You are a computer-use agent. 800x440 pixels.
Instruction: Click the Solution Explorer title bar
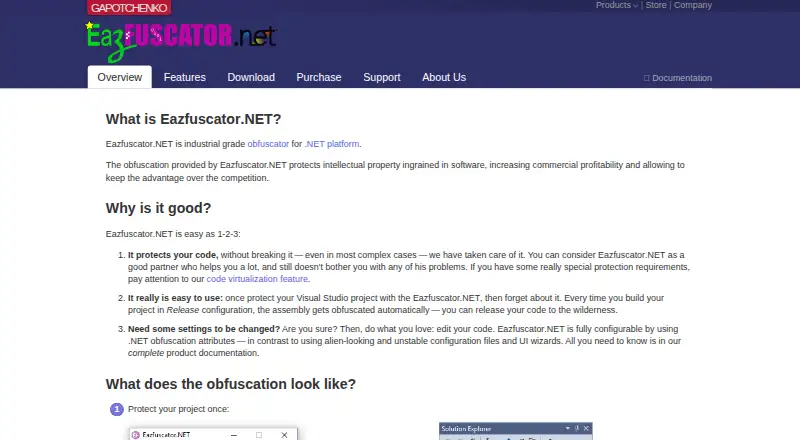pyautogui.click(x=515, y=428)
